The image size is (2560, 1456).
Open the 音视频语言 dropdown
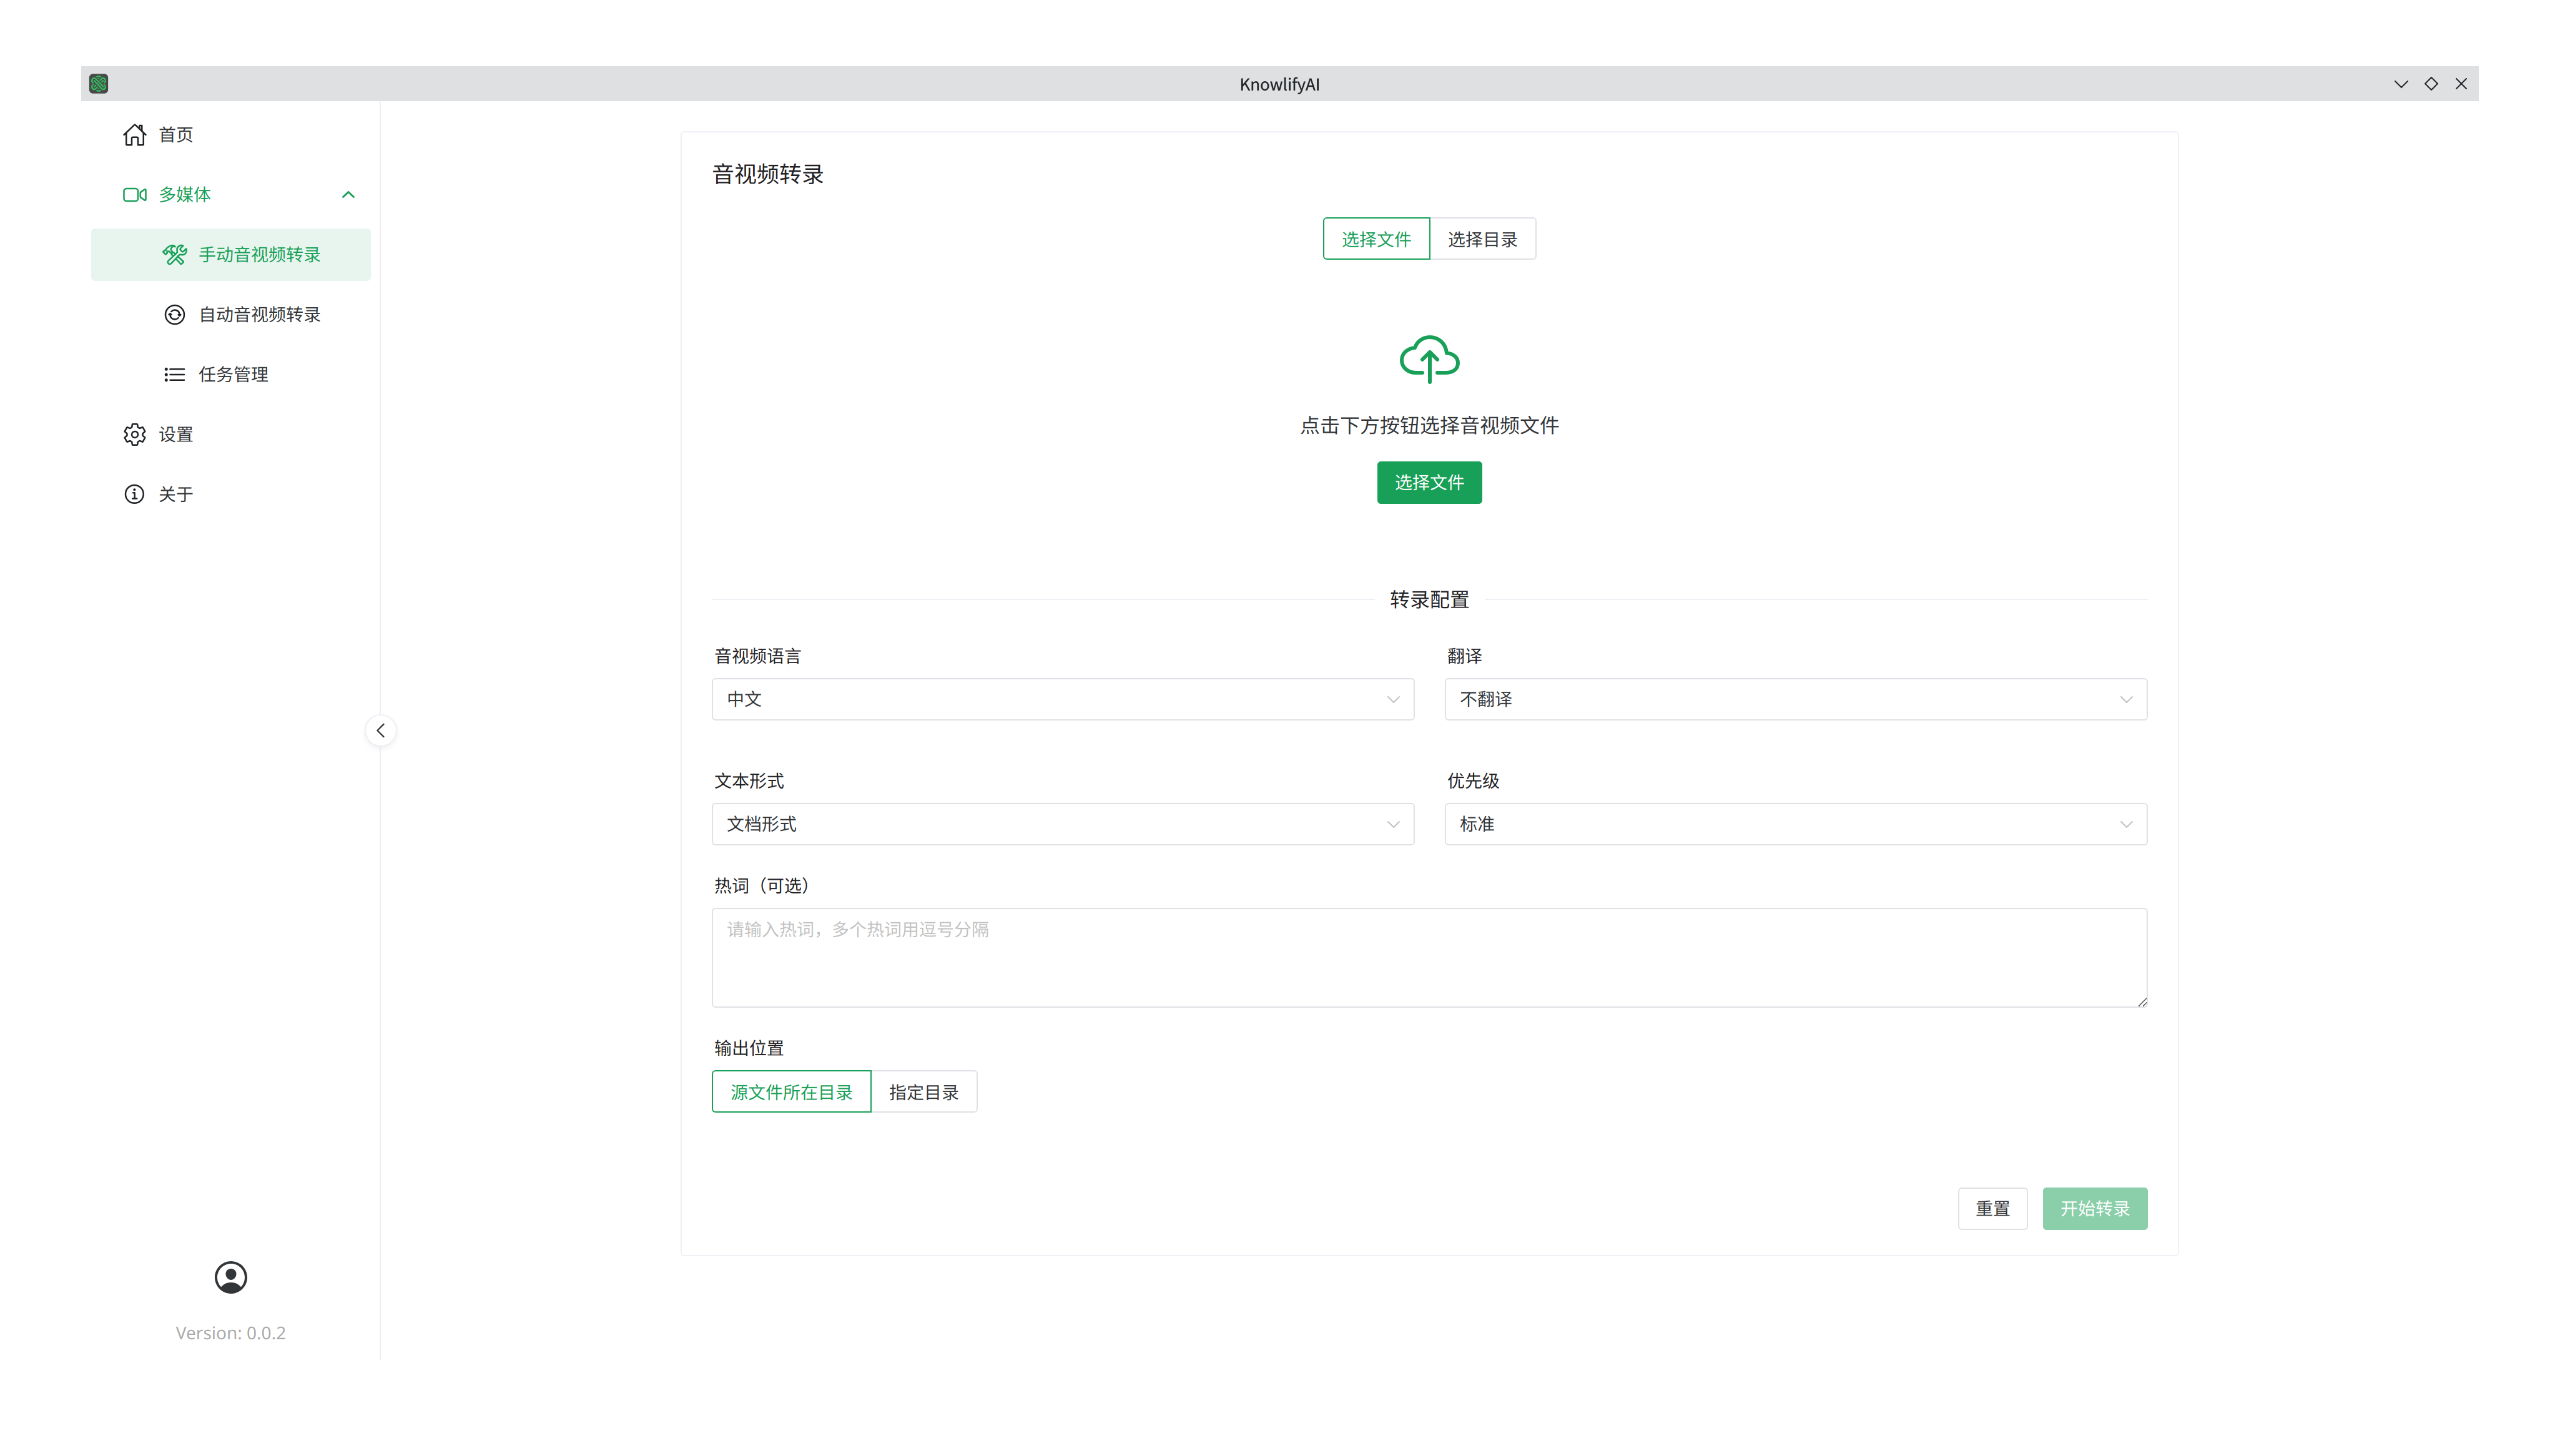[1062, 700]
